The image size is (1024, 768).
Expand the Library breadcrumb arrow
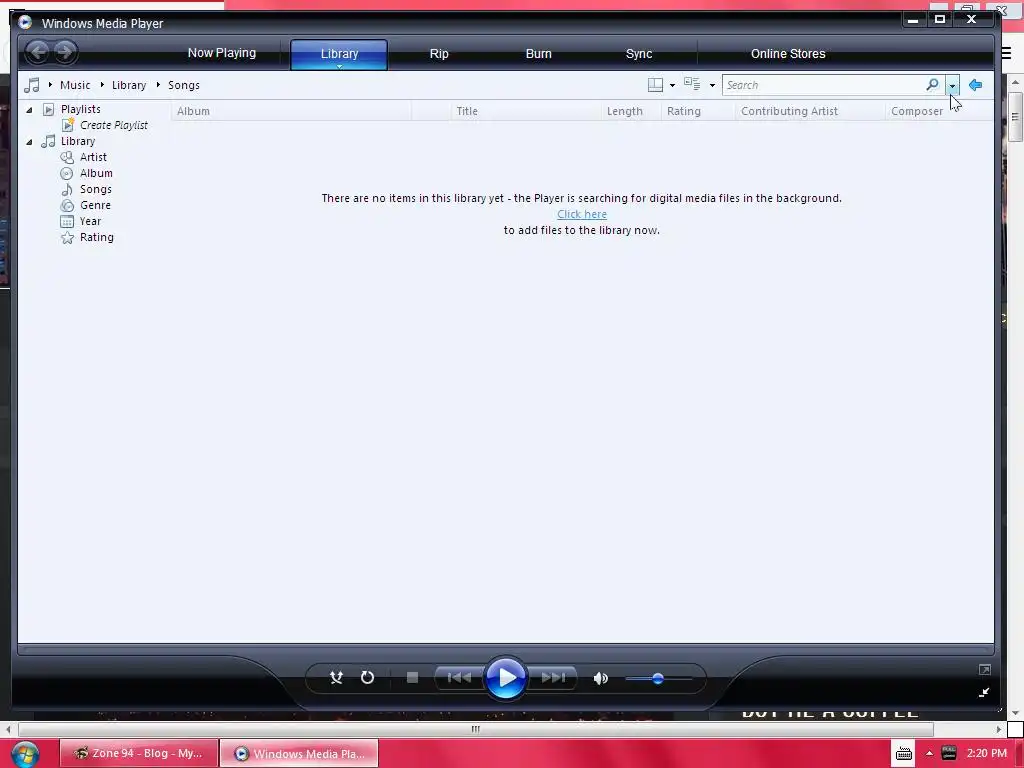(157, 85)
